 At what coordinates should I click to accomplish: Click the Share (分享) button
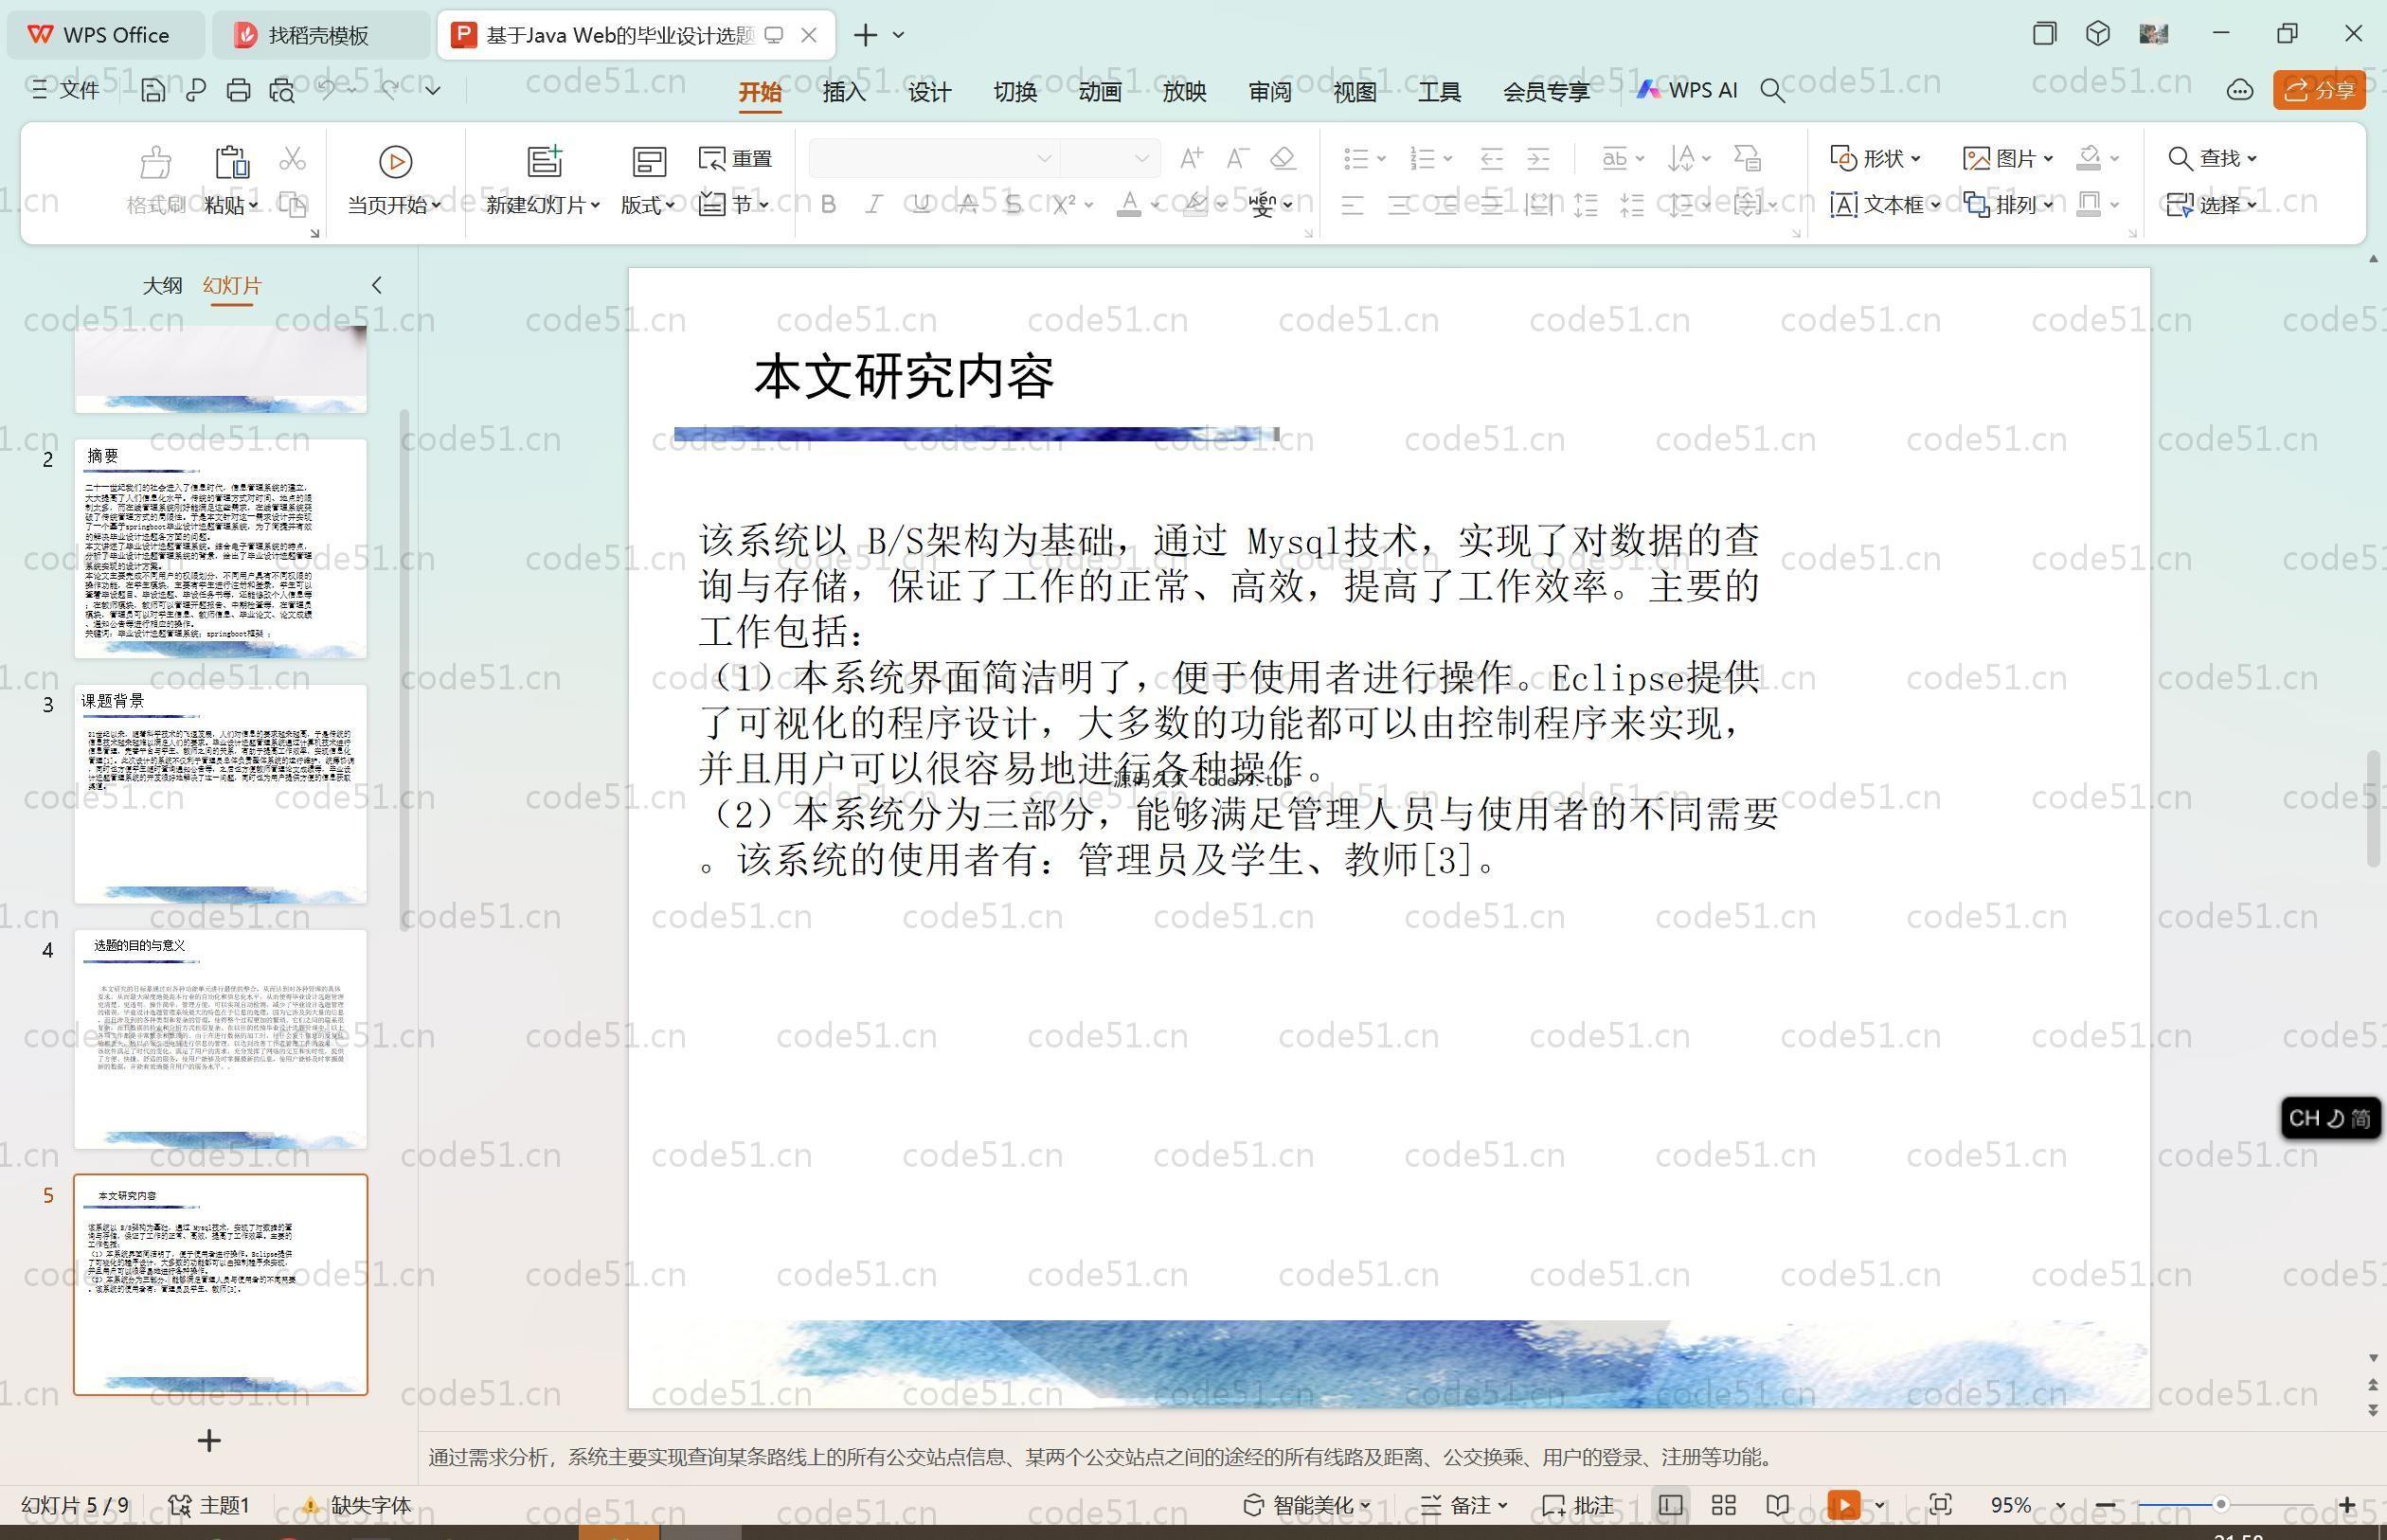(2319, 91)
